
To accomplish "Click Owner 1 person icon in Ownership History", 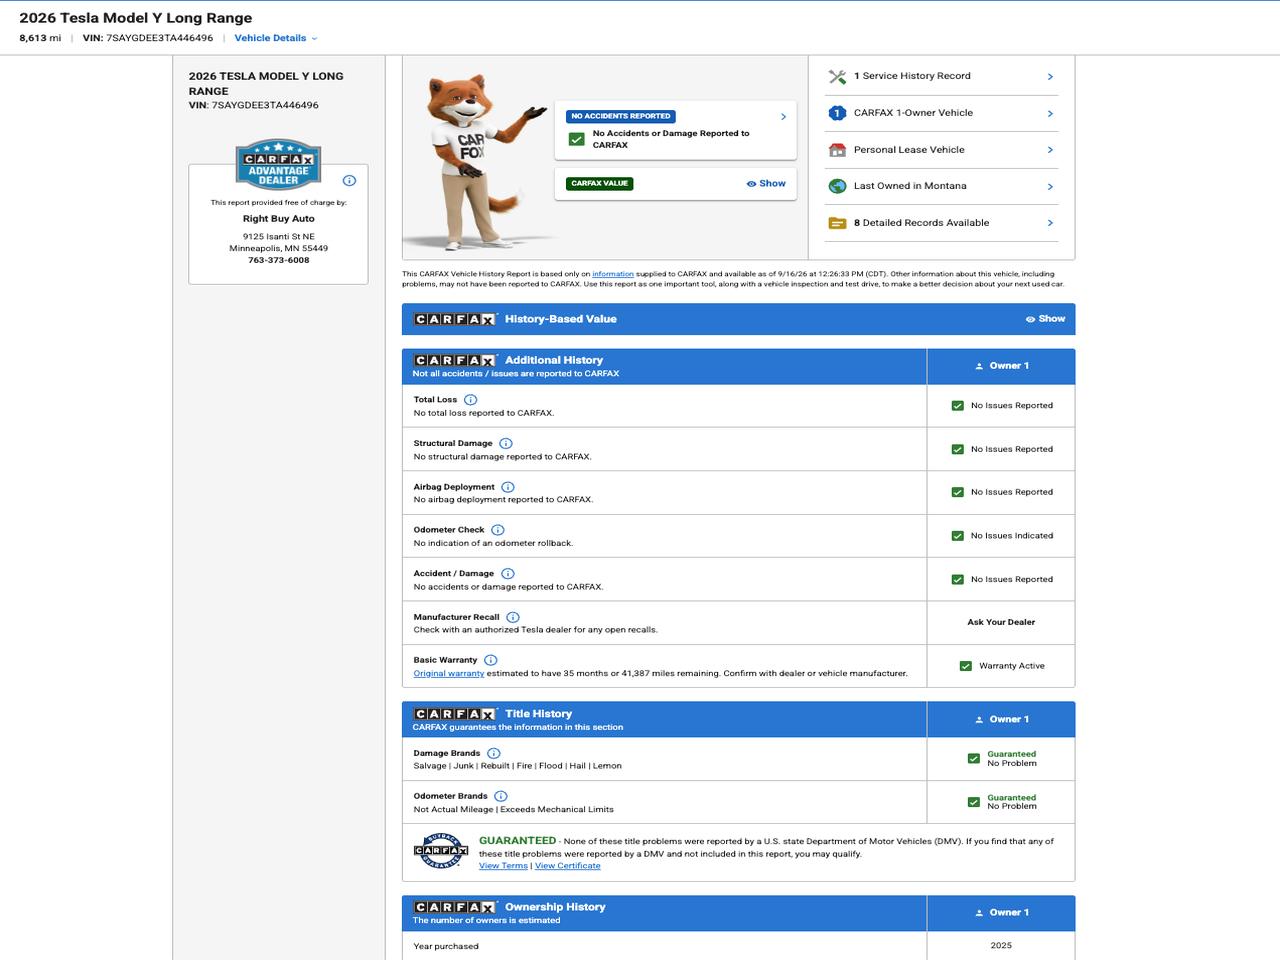I will (979, 913).
